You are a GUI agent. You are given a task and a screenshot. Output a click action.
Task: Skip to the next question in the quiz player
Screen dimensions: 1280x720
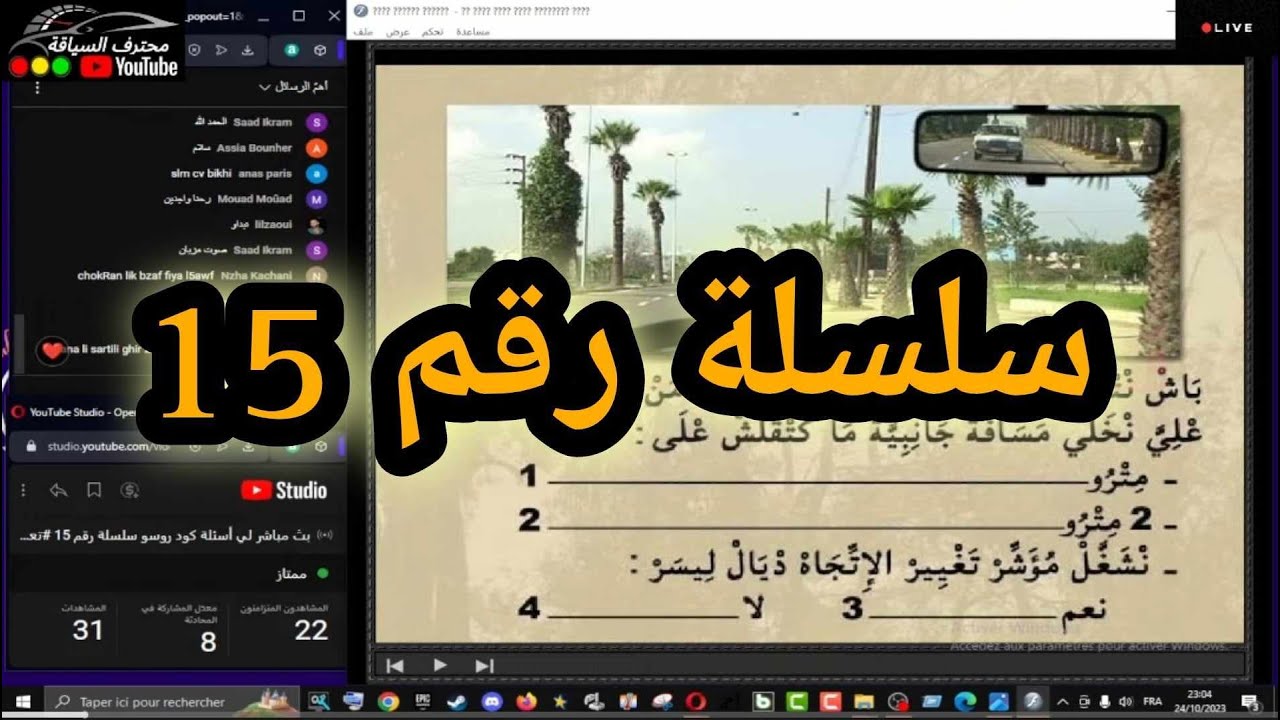pyautogui.click(x=485, y=665)
